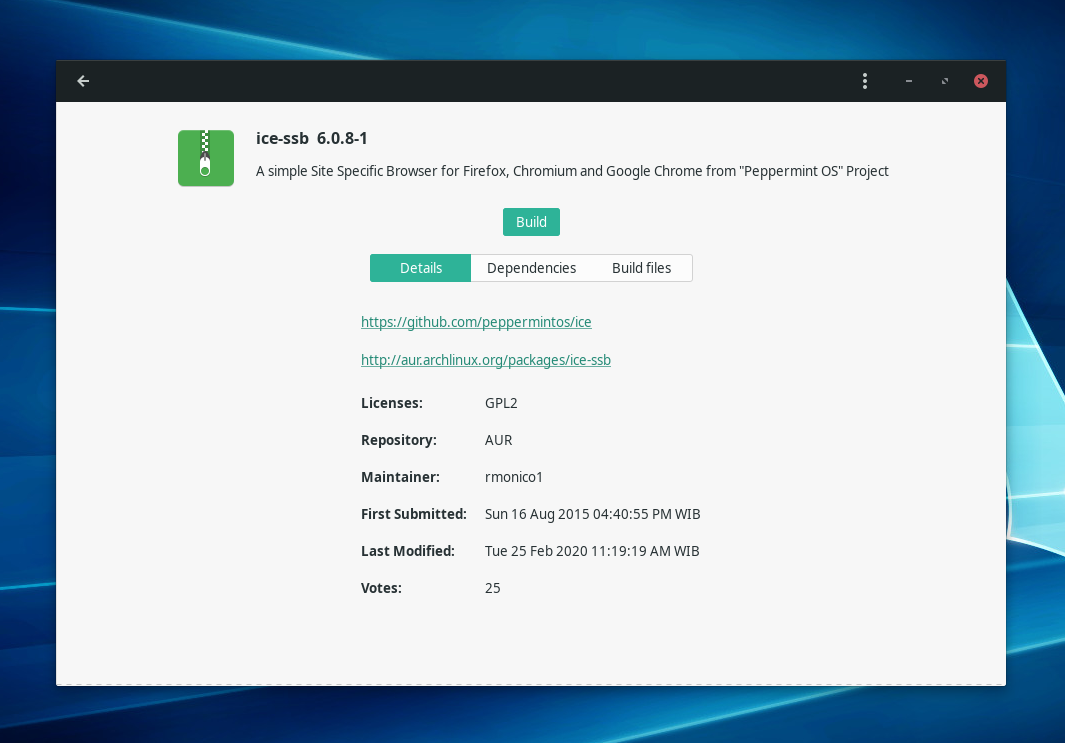Show the Build files tab

point(641,268)
